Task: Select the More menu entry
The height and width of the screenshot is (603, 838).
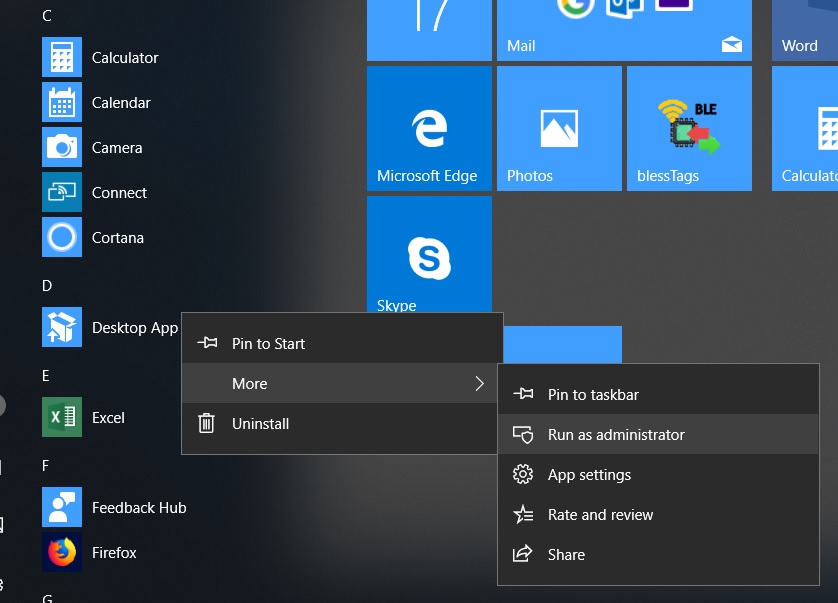Action: (340, 383)
